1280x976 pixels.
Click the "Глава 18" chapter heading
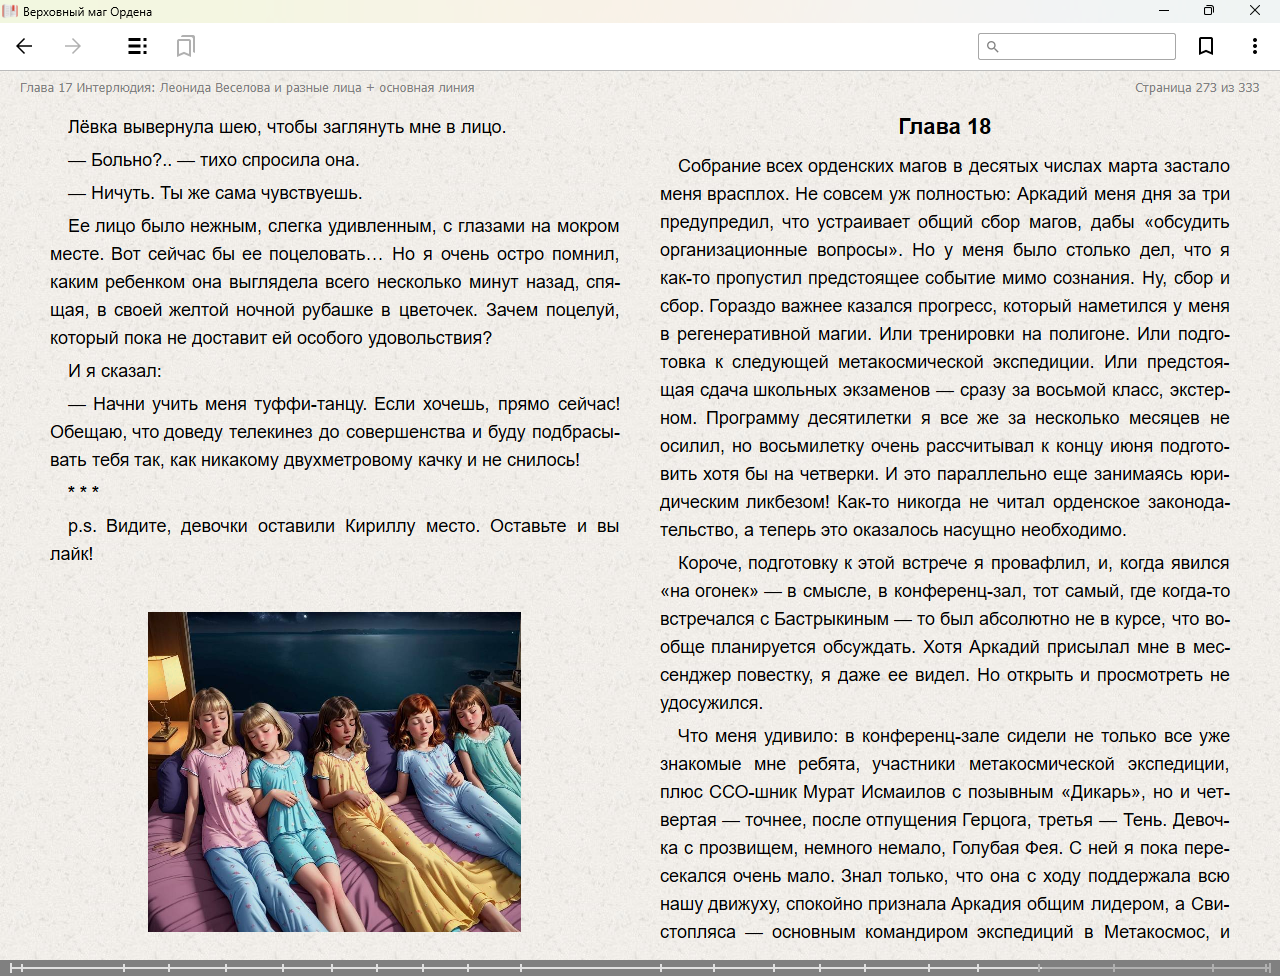(x=944, y=127)
